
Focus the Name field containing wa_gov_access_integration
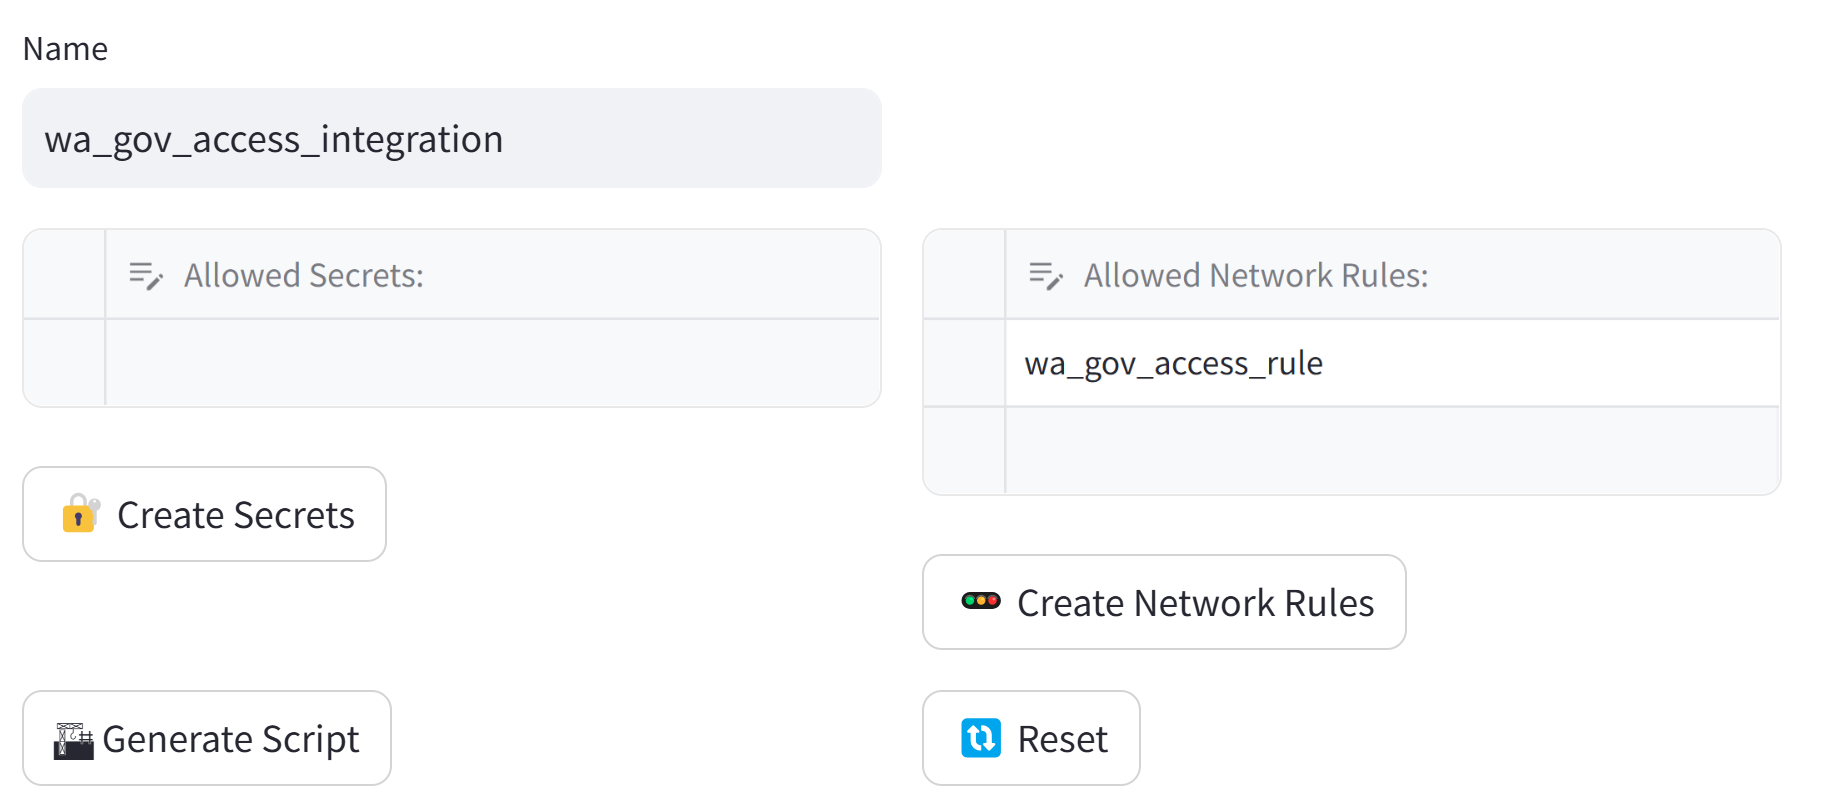(x=451, y=138)
